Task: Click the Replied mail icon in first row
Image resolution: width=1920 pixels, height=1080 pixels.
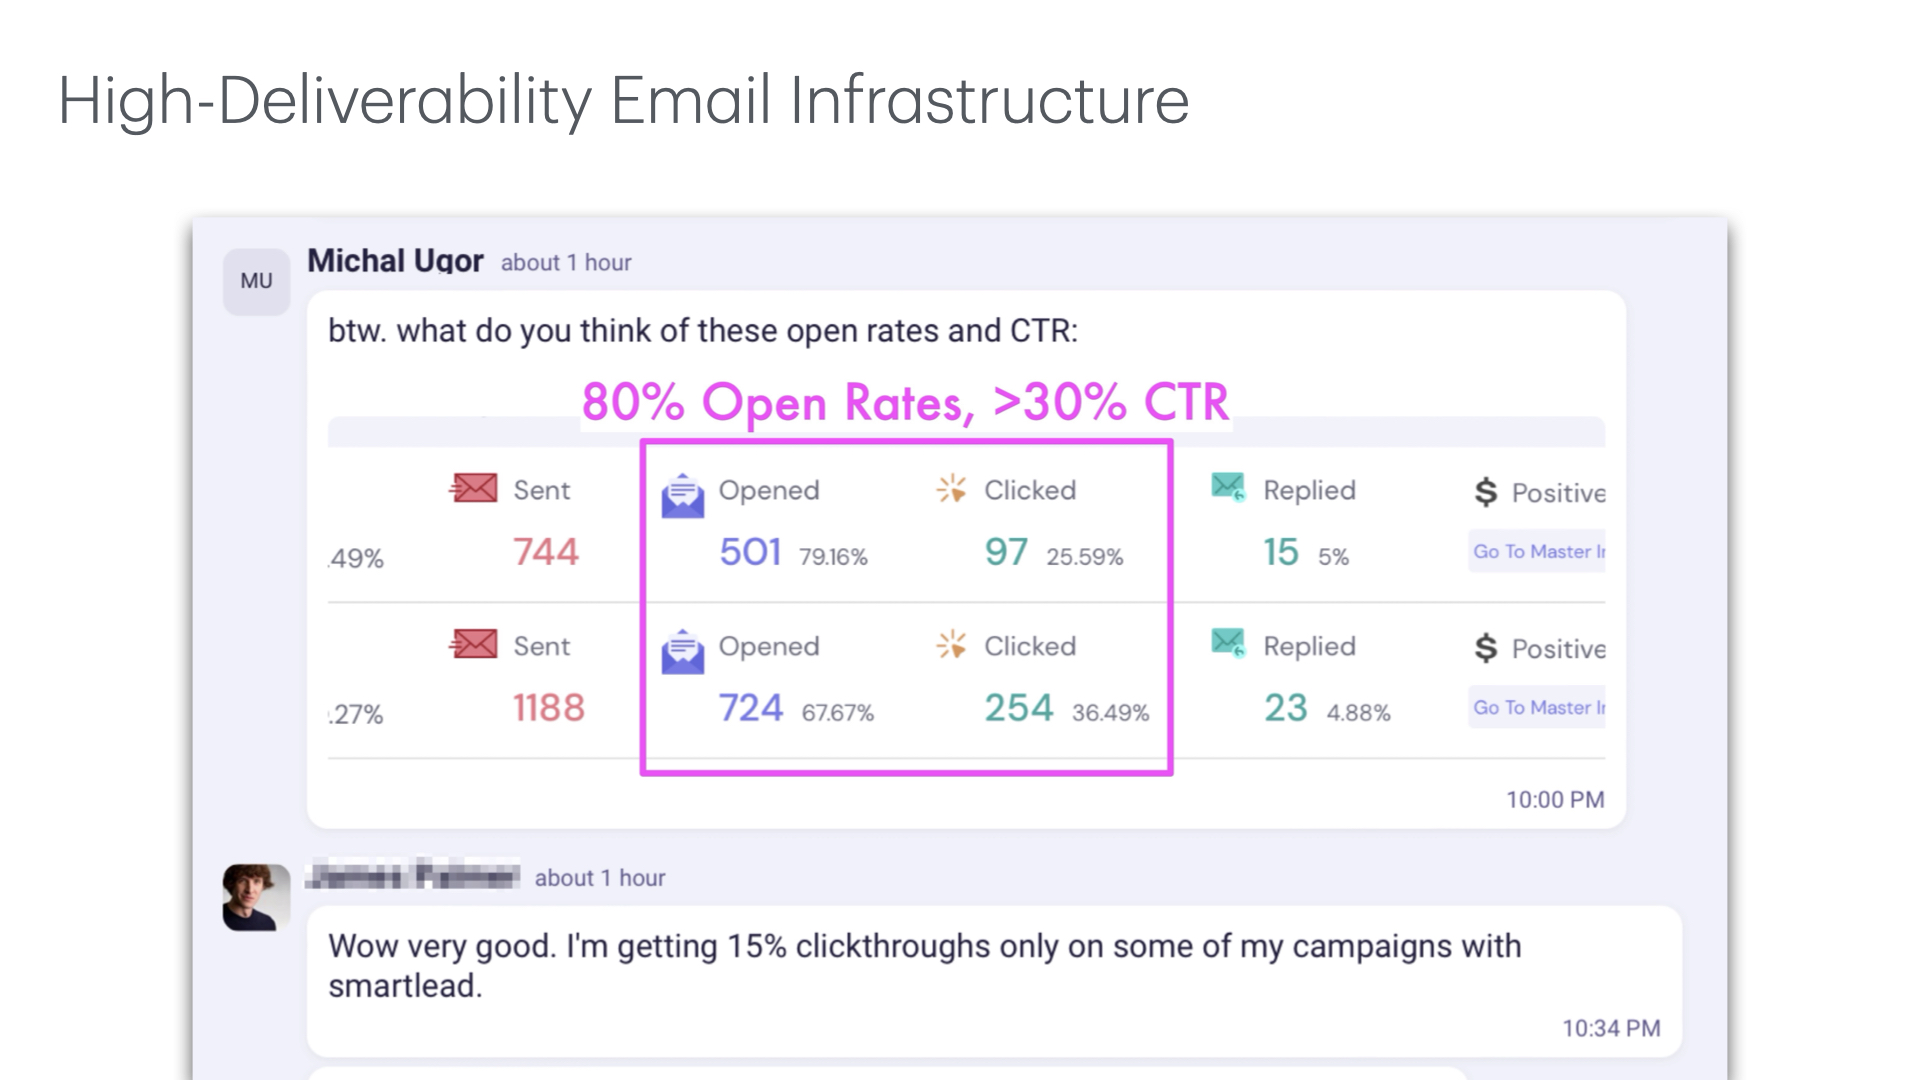Action: tap(1228, 487)
